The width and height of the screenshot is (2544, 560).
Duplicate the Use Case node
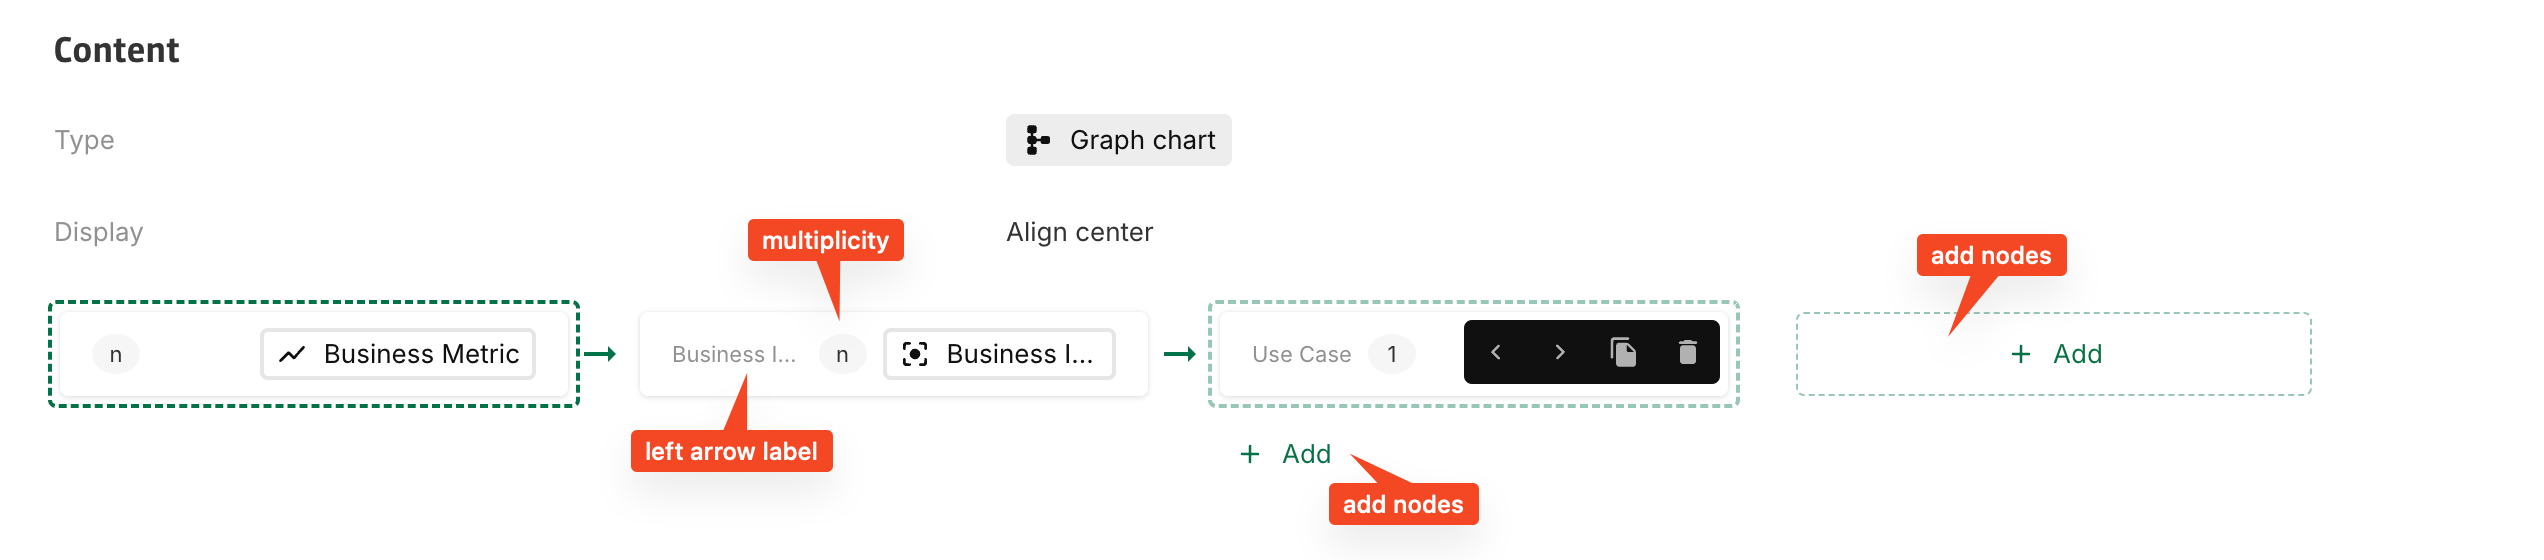1623,352
